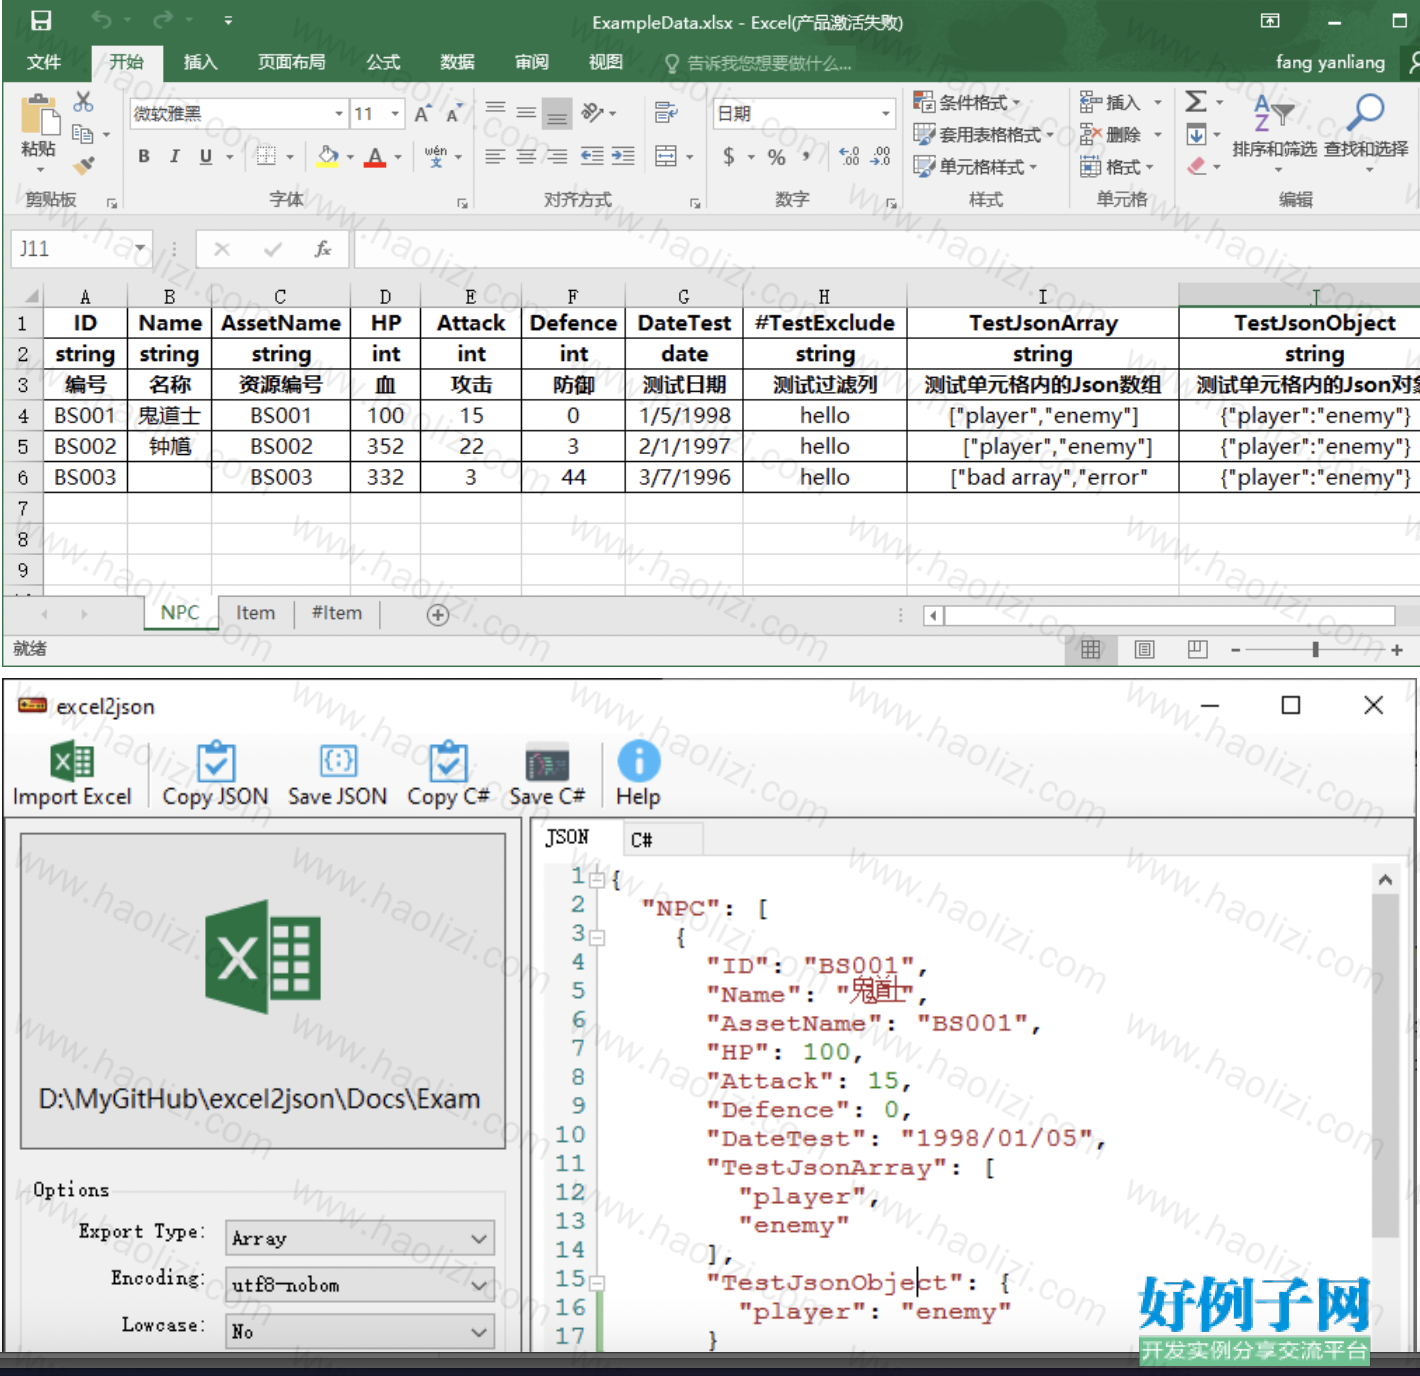Open the Lowcase dropdown set to No
Viewport: 1420px width, 1376px height.
pos(360,1332)
